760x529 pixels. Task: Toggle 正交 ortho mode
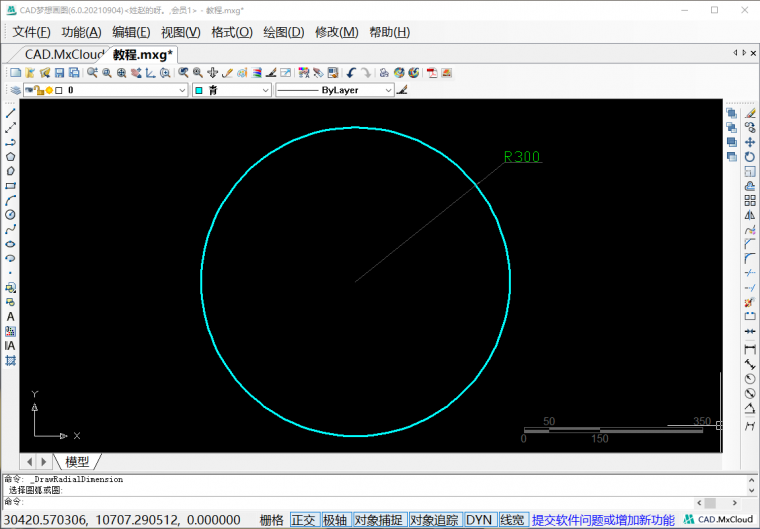coord(304,520)
